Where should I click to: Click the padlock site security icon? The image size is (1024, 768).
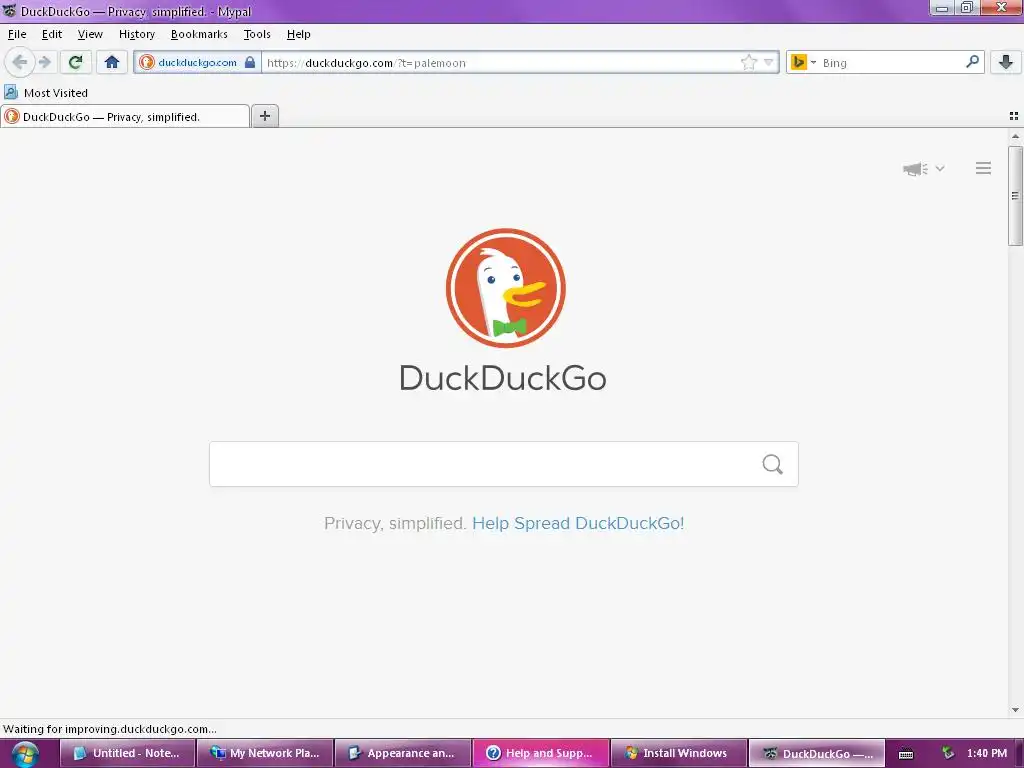[x=249, y=63]
